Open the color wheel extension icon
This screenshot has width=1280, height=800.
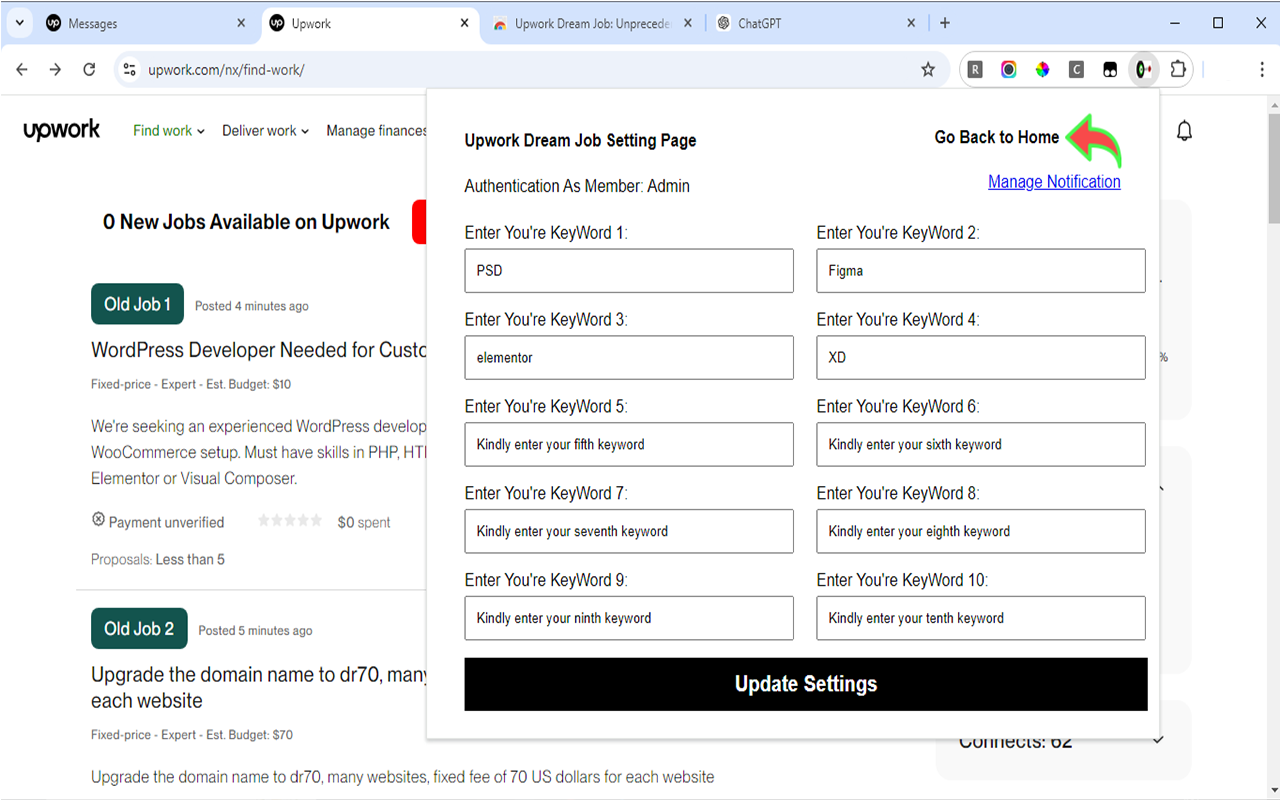point(1042,69)
